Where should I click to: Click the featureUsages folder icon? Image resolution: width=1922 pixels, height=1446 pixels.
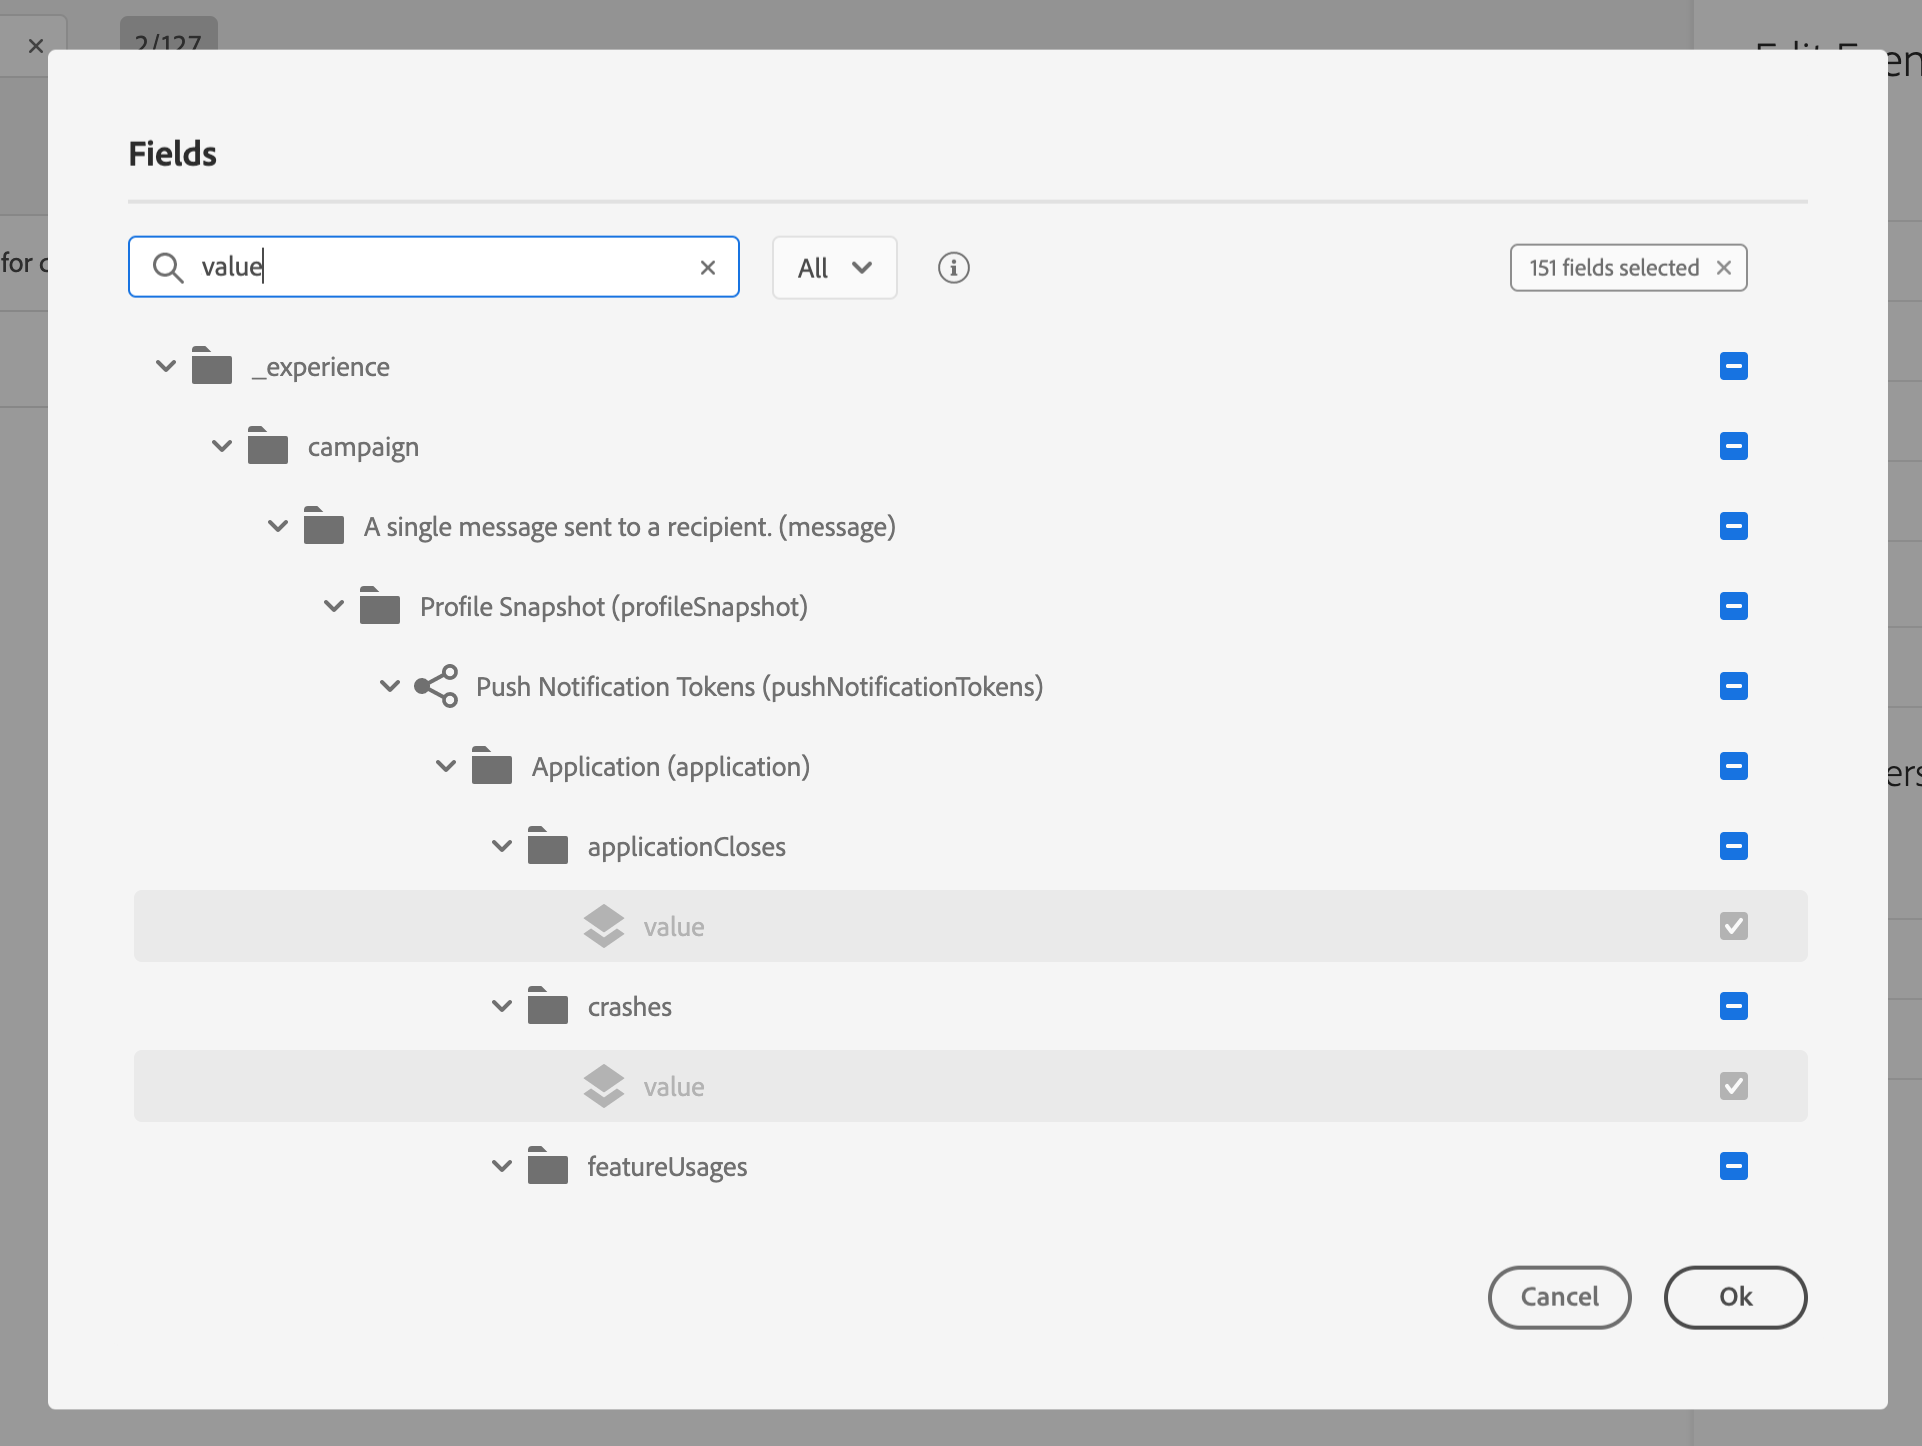548,1166
